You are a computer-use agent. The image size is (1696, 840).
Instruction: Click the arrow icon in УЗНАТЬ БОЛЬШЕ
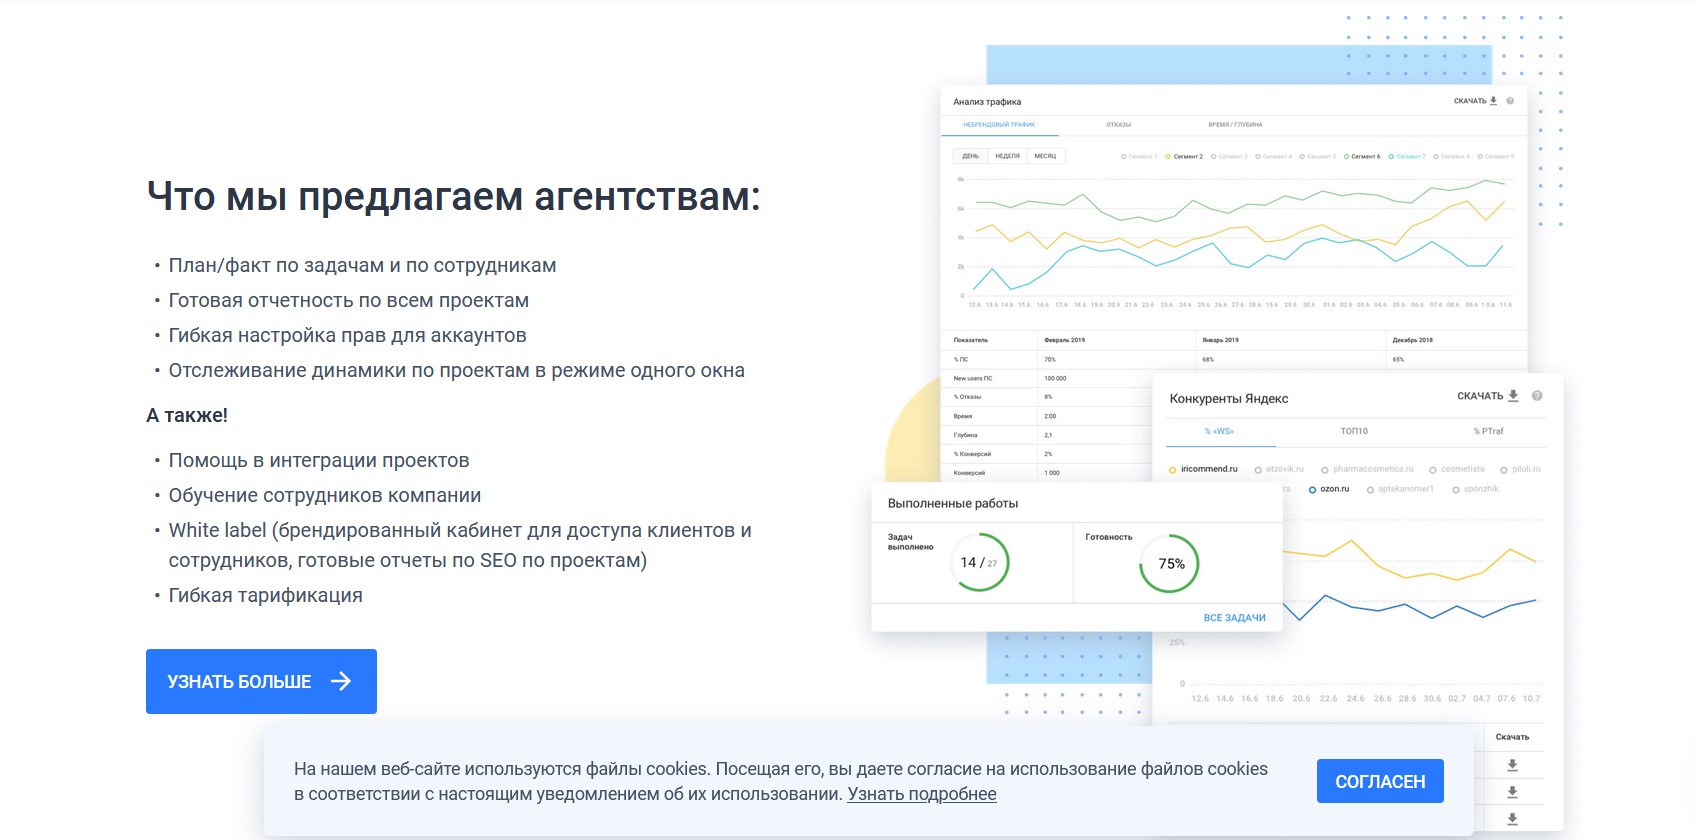pos(341,681)
